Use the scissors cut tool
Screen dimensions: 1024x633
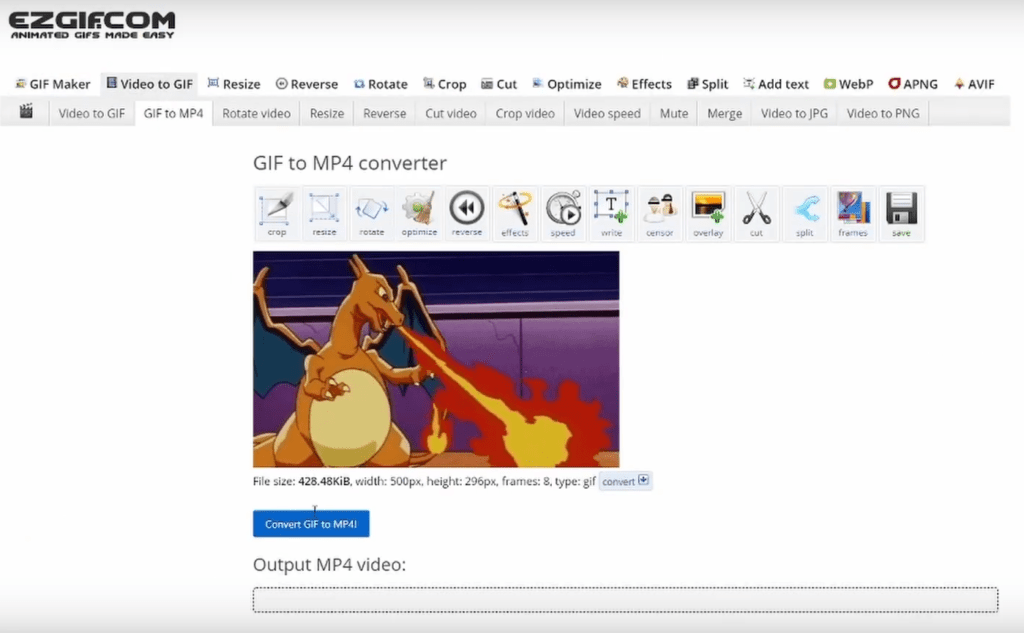[756, 214]
